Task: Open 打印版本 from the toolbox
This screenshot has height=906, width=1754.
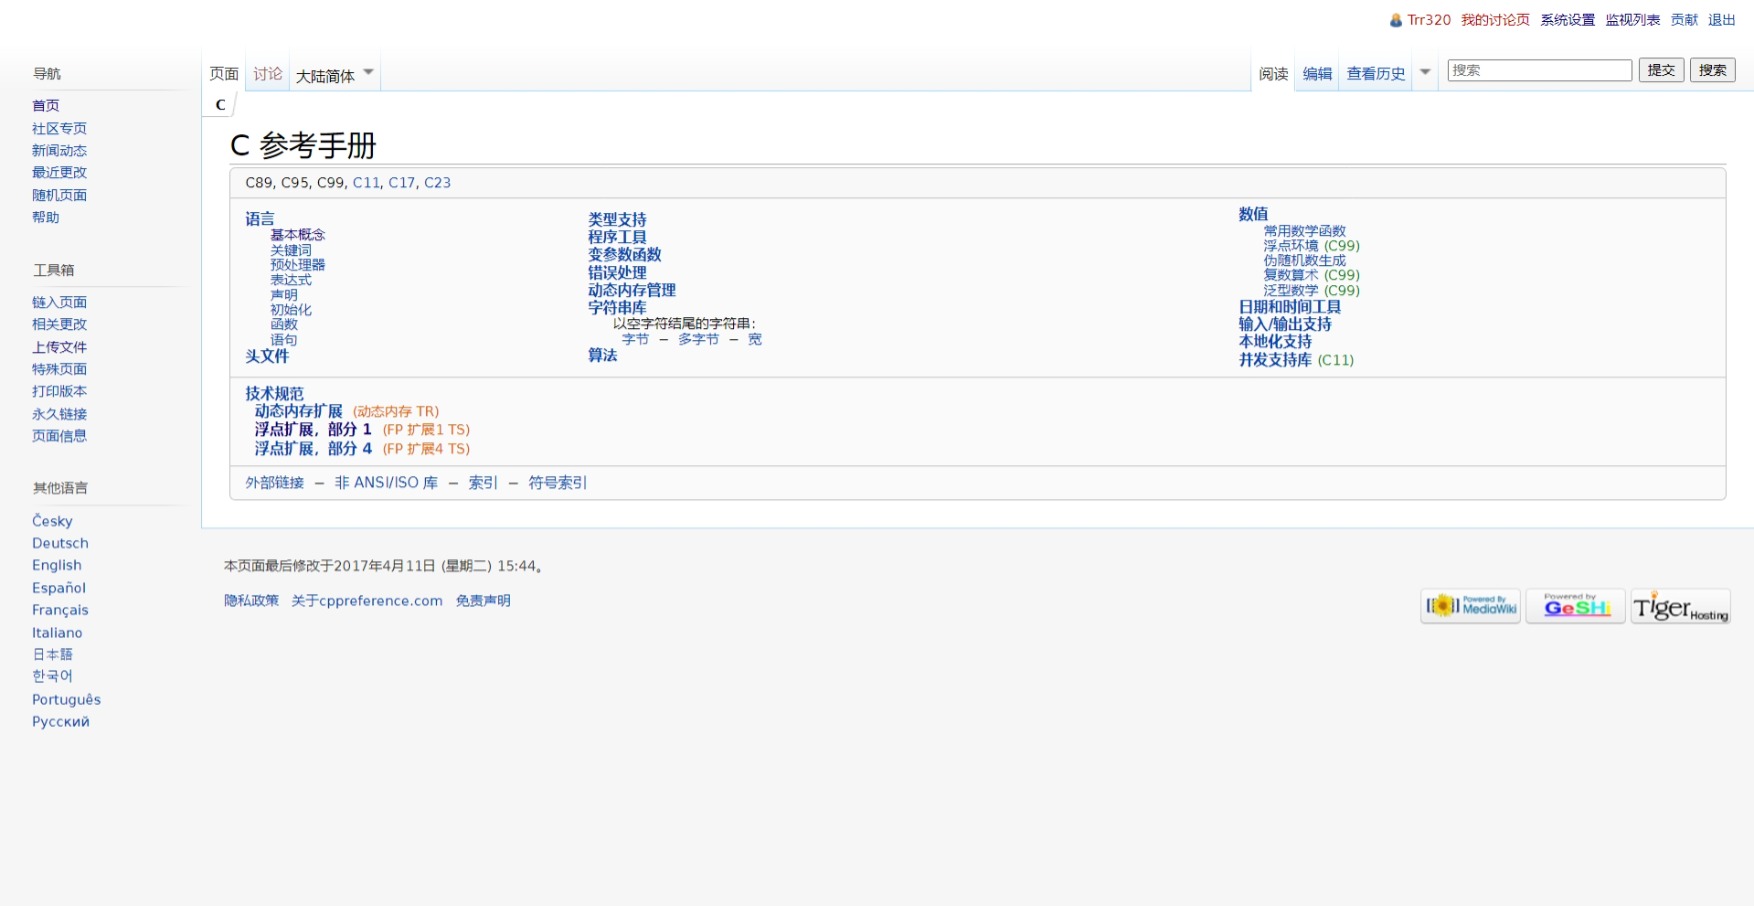Action: (59, 391)
